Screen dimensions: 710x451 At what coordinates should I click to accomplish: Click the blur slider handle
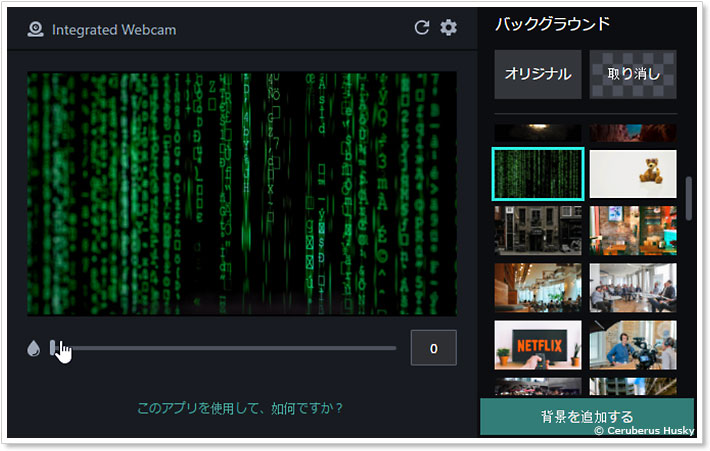click(x=53, y=348)
